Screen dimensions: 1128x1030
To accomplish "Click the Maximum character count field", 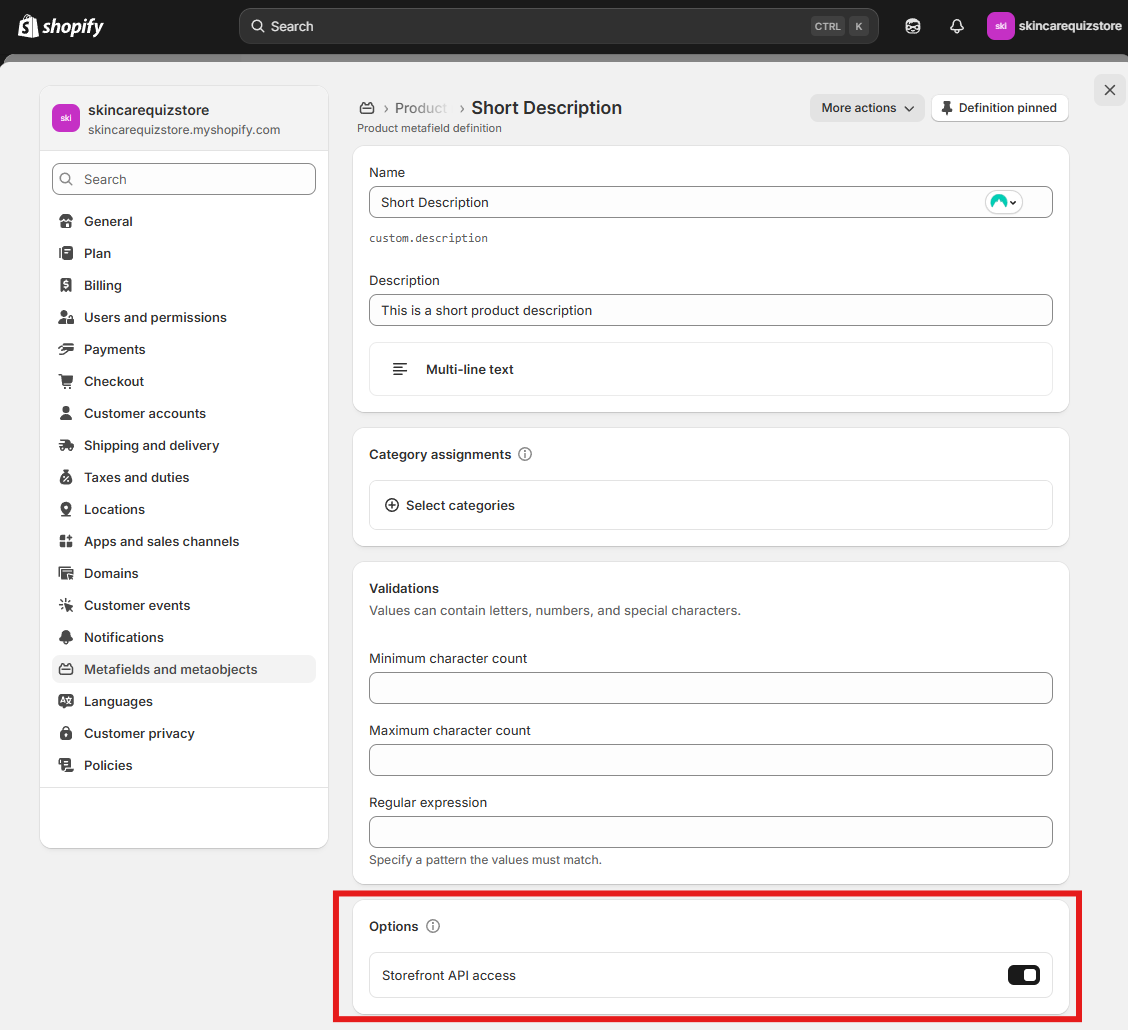I will tap(710, 760).
